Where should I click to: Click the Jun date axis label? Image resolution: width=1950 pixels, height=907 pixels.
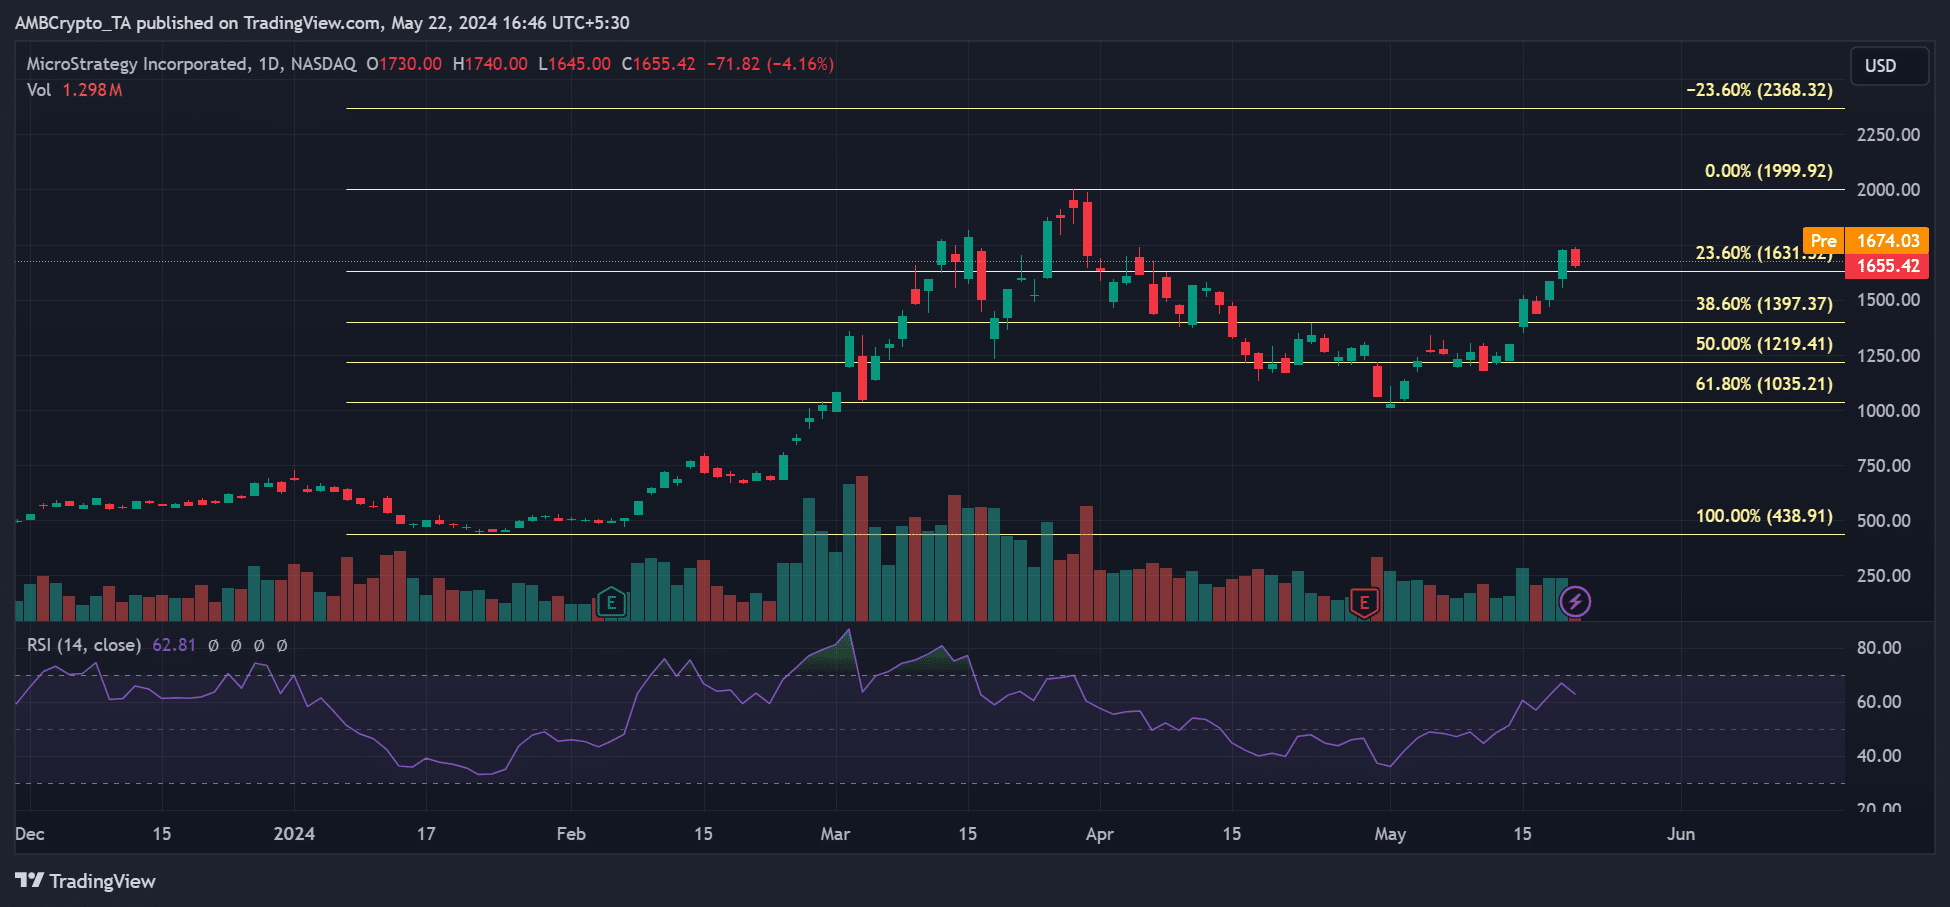coord(1681,834)
